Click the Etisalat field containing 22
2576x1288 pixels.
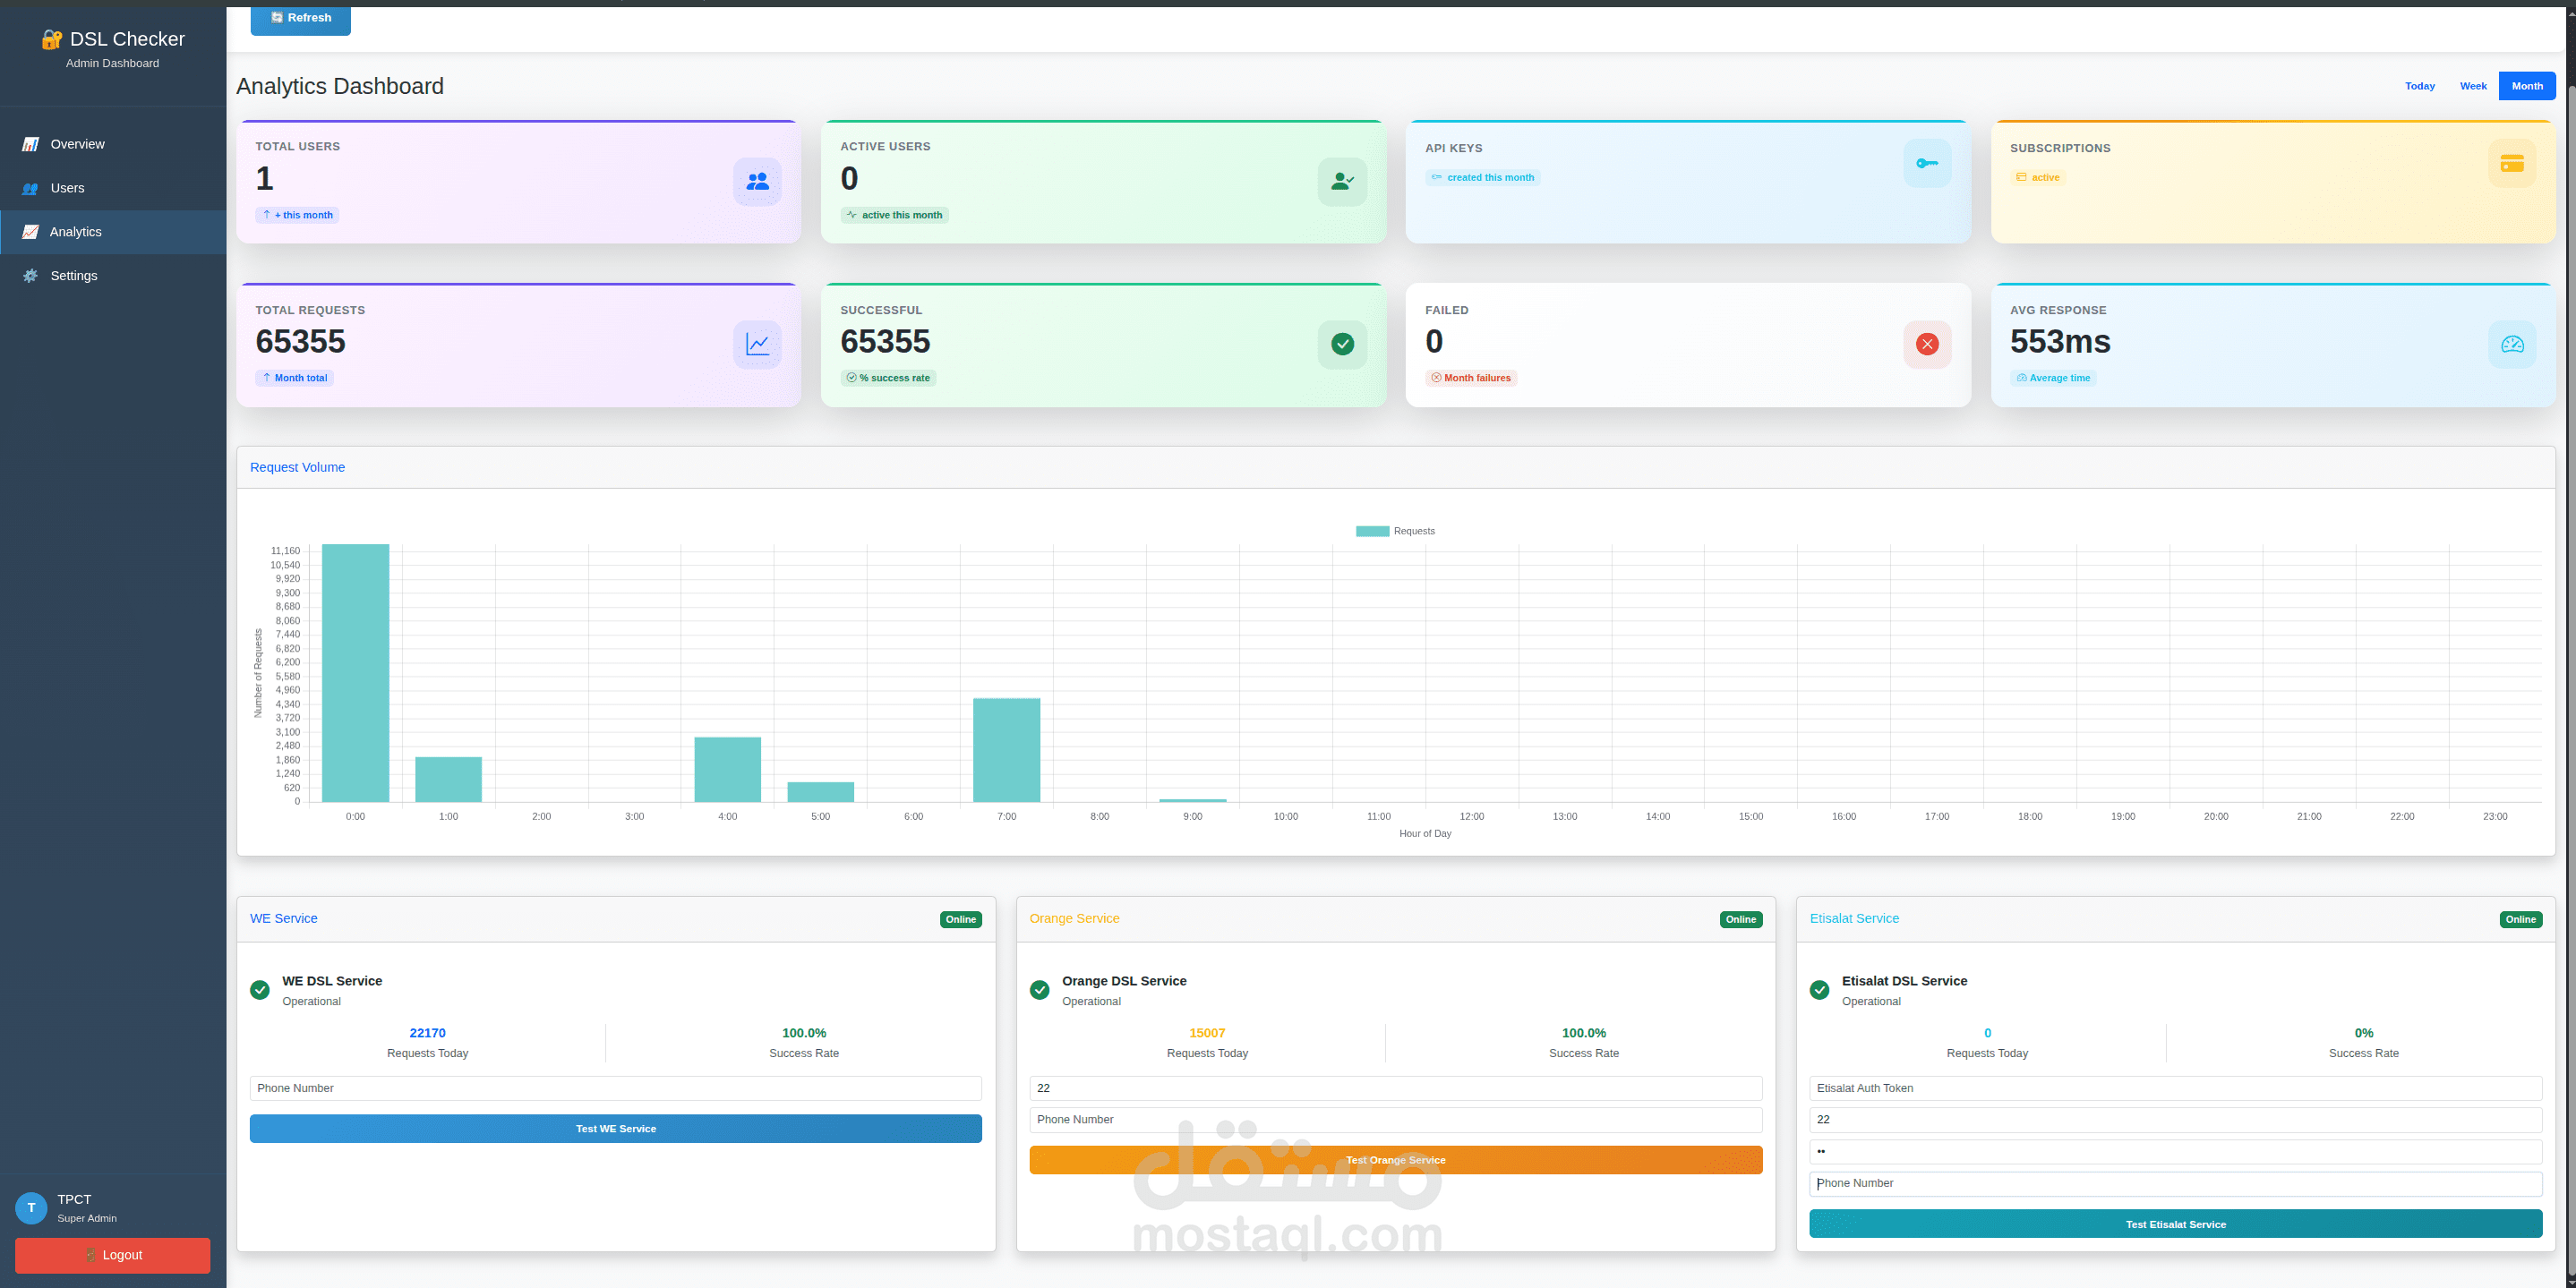coord(2176,1120)
